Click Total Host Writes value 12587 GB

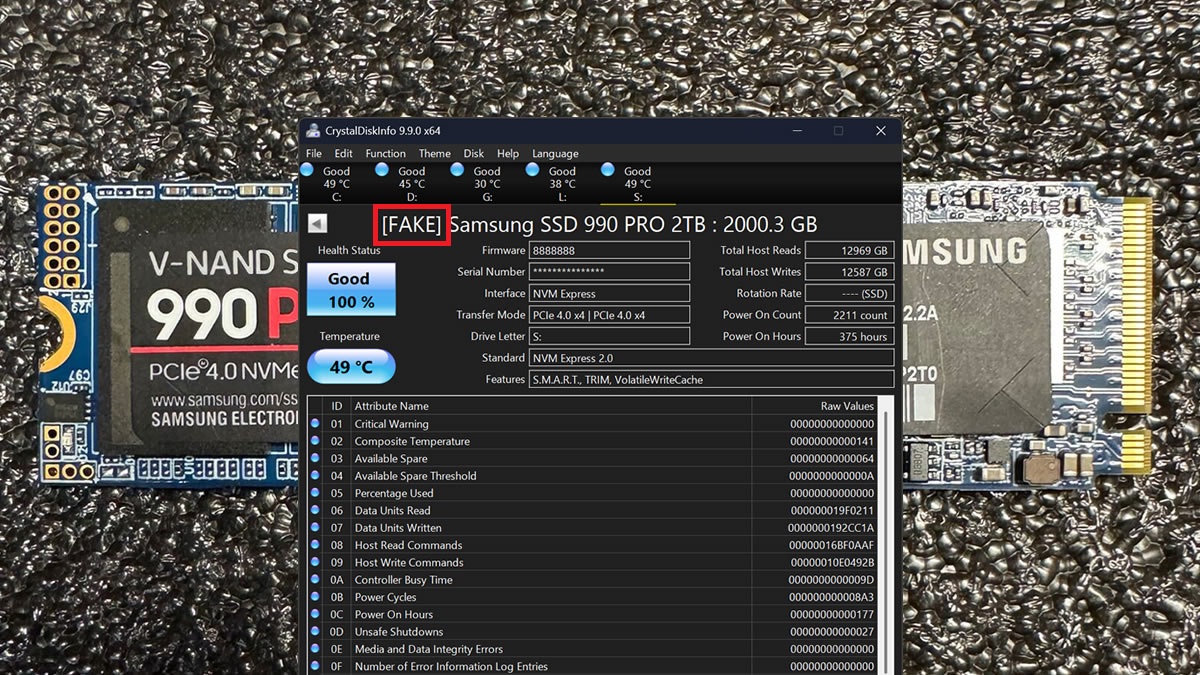click(849, 272)
